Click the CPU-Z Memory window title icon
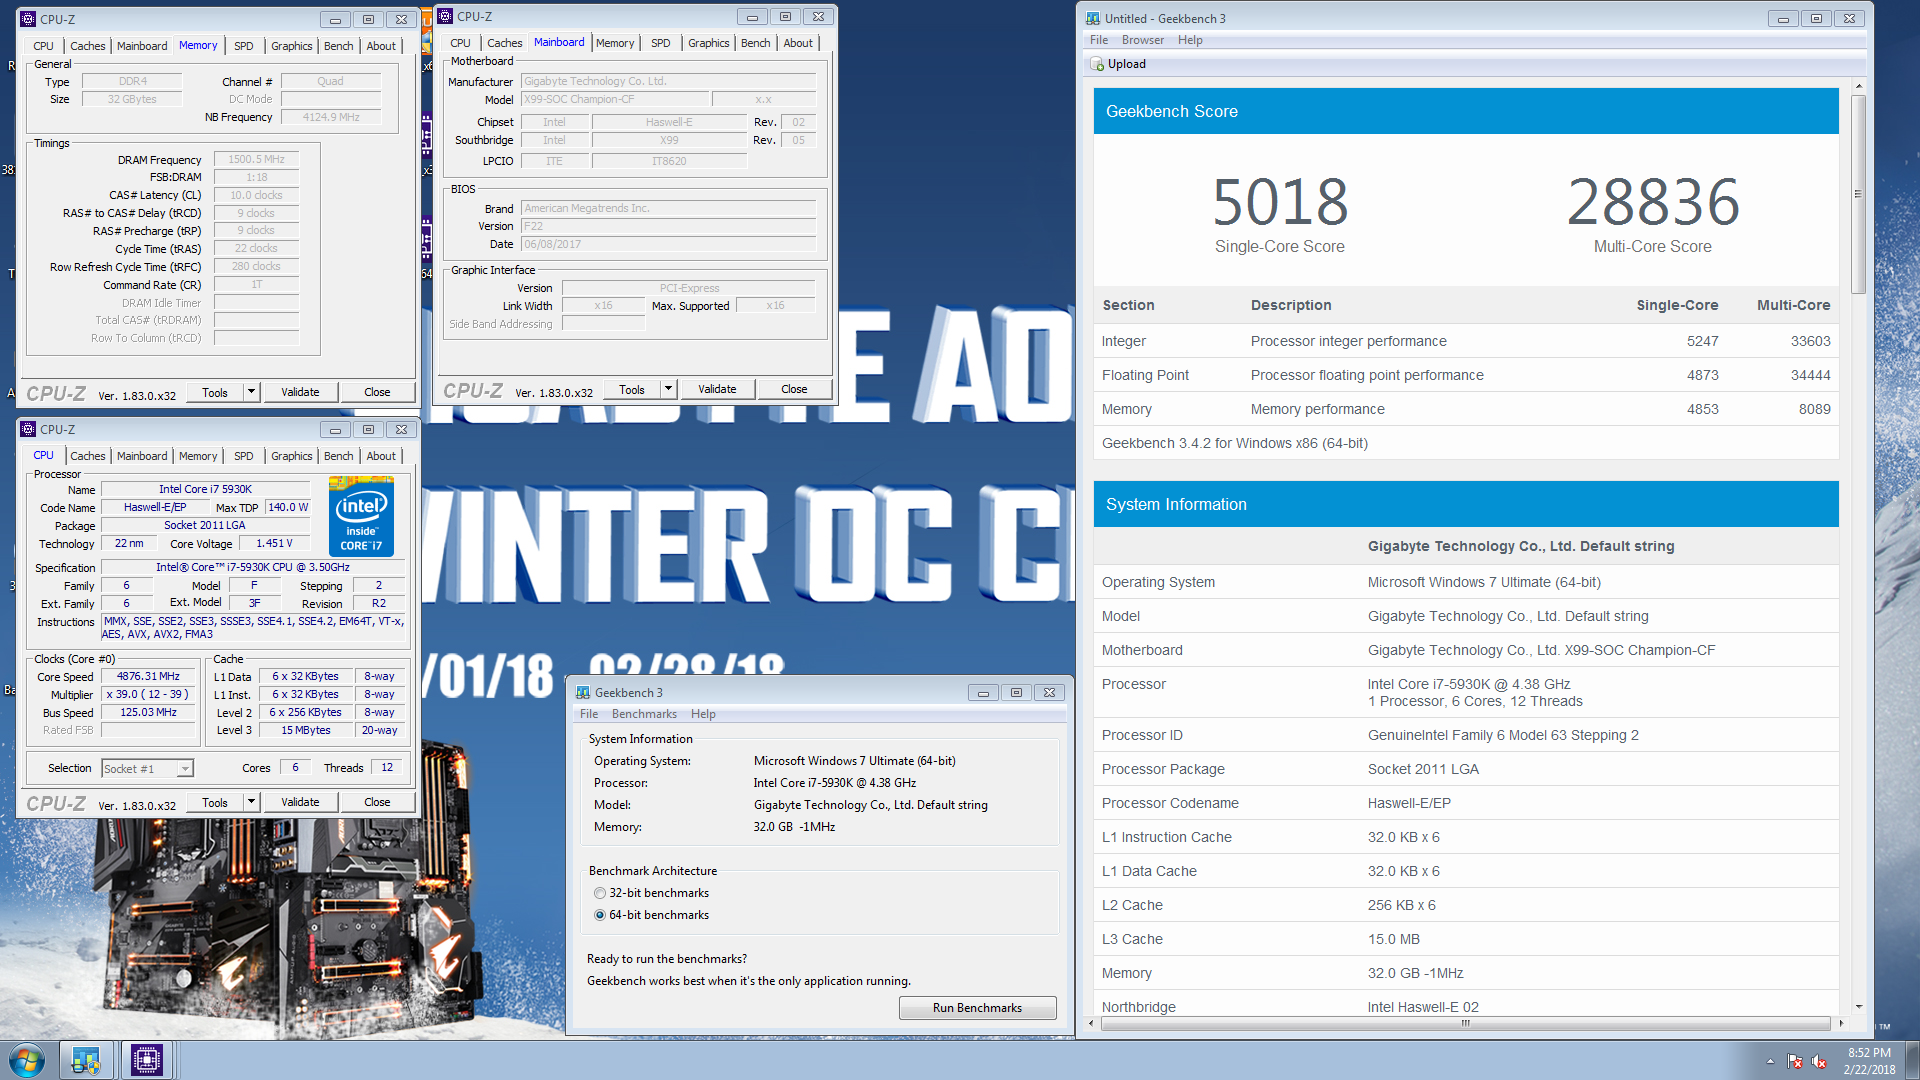The width and height of the screenshot is (1920, 1080). 28,19
